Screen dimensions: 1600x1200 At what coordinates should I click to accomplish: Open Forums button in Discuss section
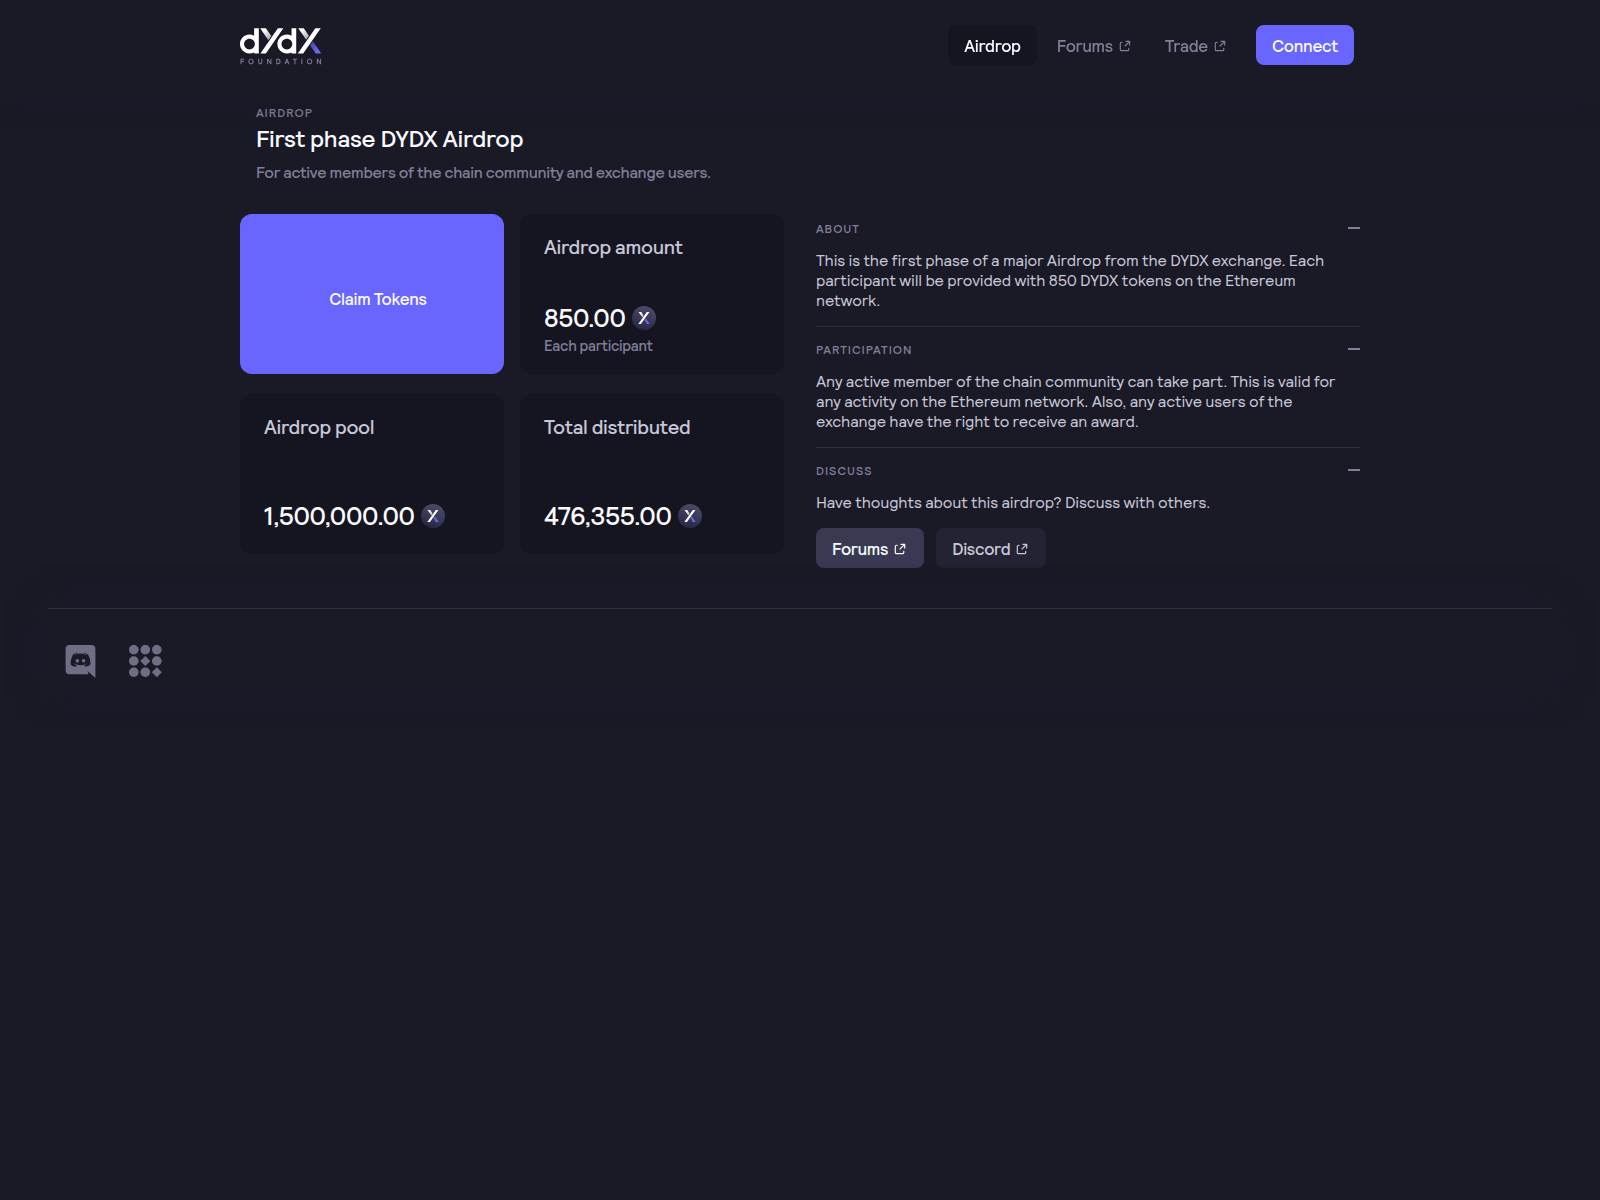coord(869,549)
